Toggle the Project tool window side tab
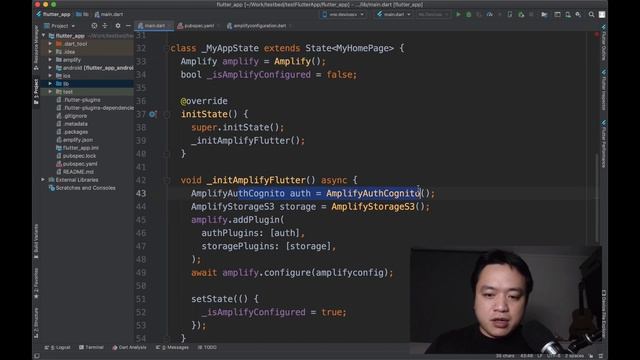The image size is (640, 360). pos(36,92)
